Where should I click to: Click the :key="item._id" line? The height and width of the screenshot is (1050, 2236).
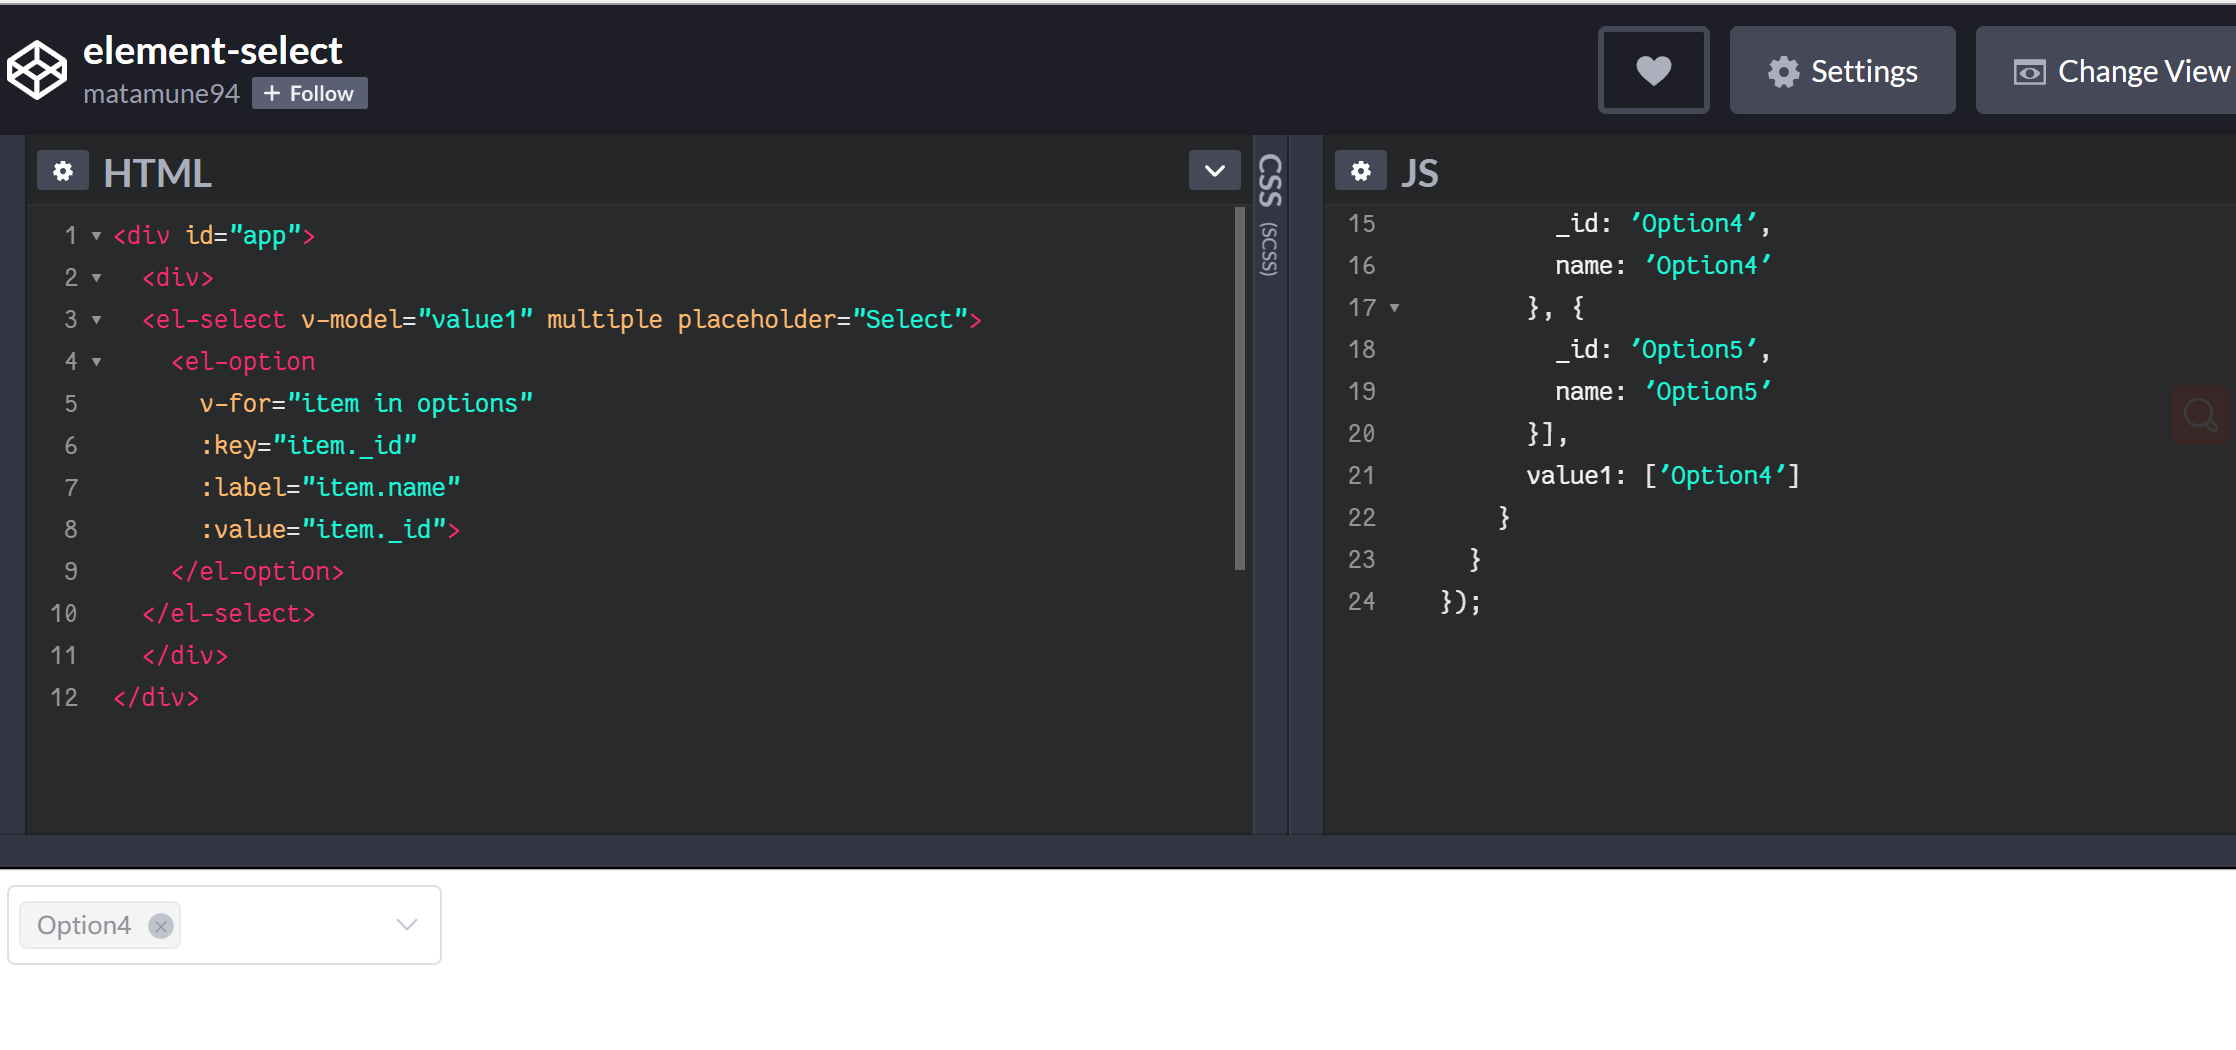click(308, 446)
